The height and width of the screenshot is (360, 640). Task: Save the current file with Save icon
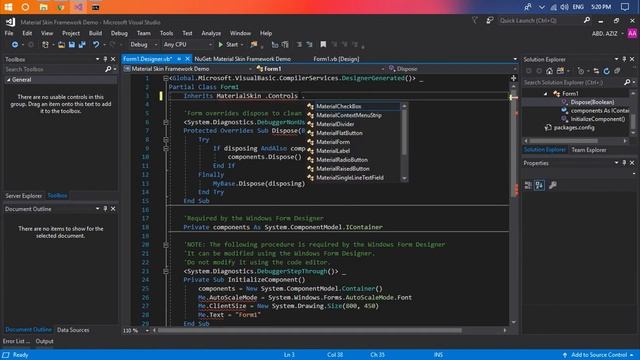pos(71,44)
